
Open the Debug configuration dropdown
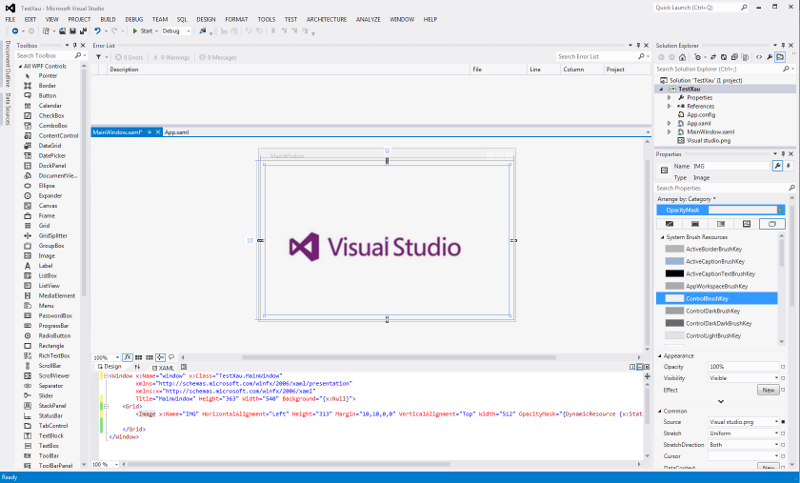coord(176,31)
